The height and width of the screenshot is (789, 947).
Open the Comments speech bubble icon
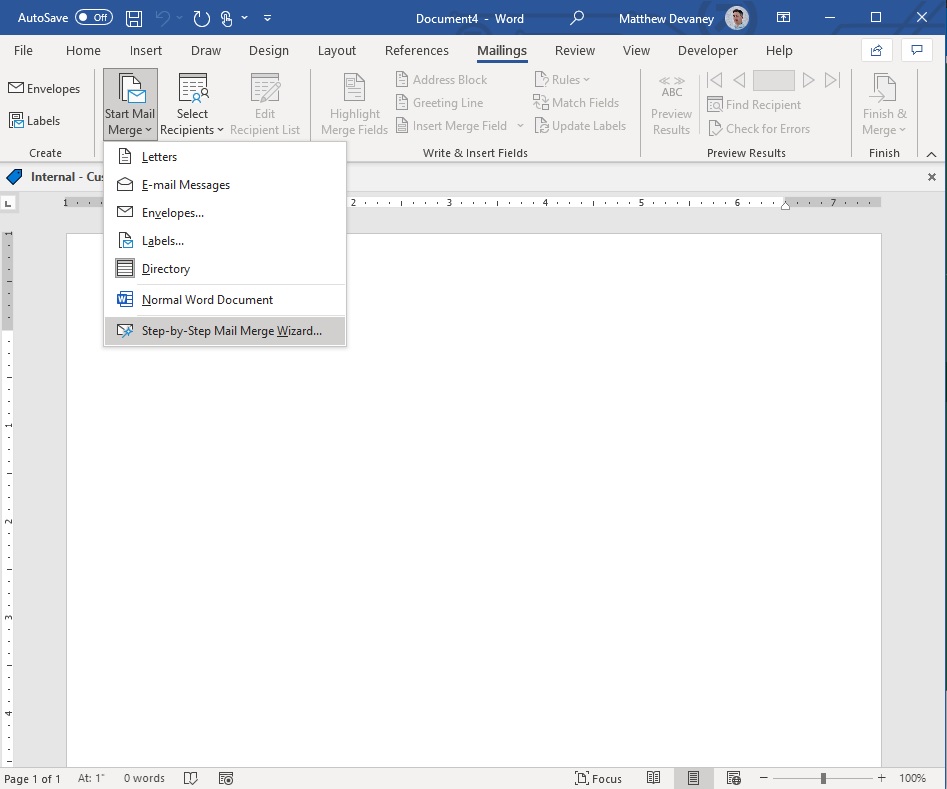click(x=917, y=51)
